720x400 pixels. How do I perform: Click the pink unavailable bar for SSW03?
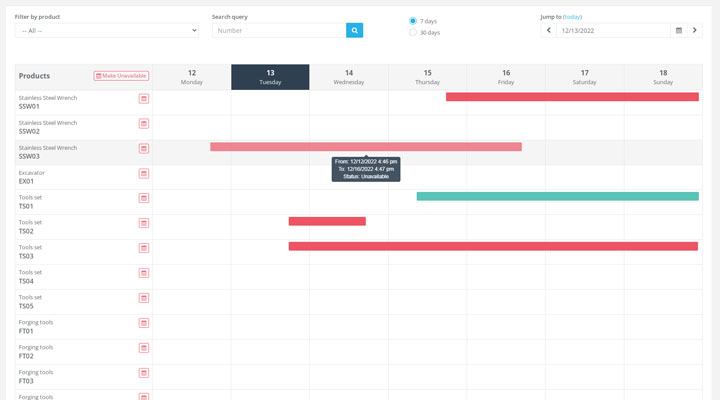point(366,147)
